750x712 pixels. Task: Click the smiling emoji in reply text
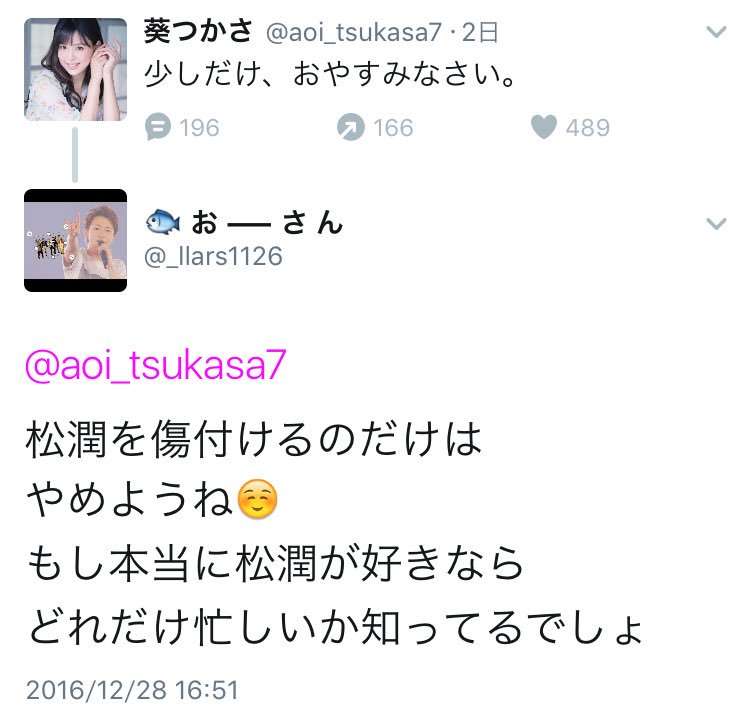(257, 499)
